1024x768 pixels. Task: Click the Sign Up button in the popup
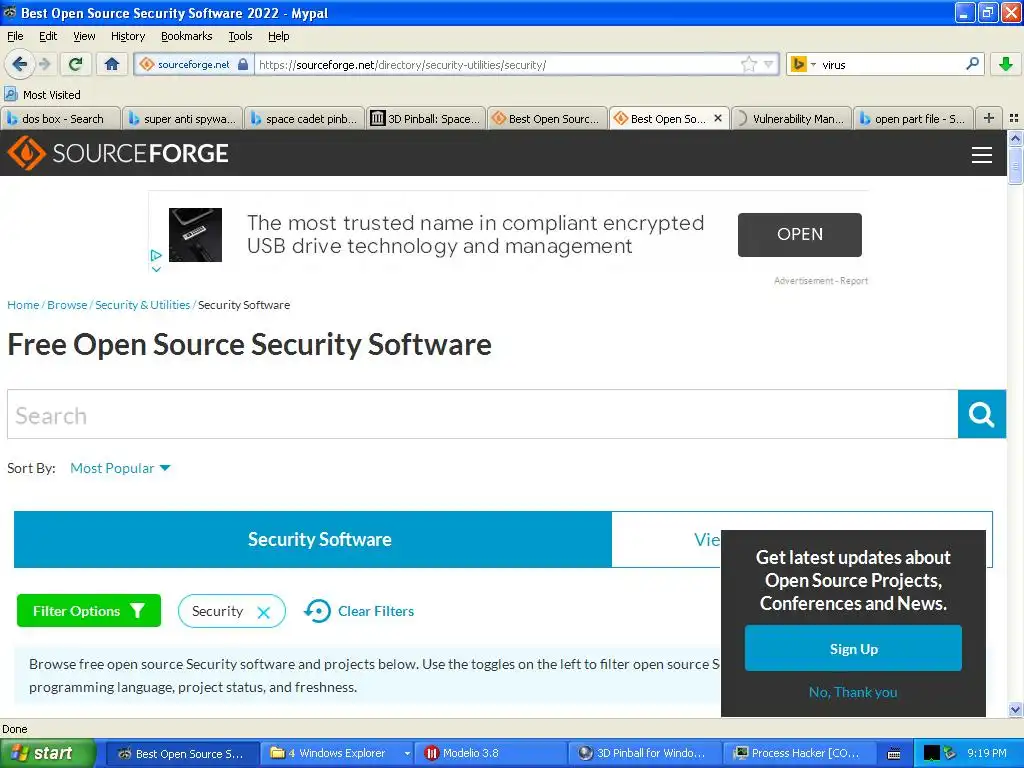[x=853, y=648]
